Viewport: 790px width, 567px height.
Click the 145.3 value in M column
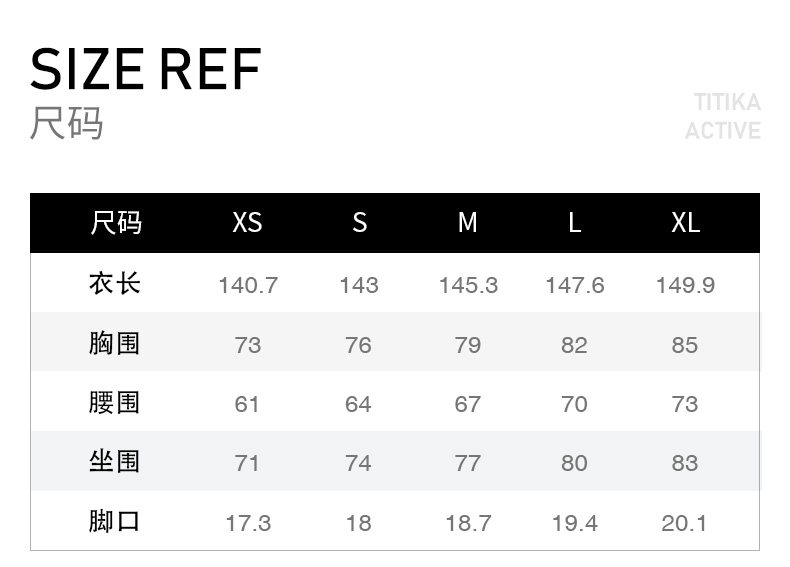tap(467, 285)
